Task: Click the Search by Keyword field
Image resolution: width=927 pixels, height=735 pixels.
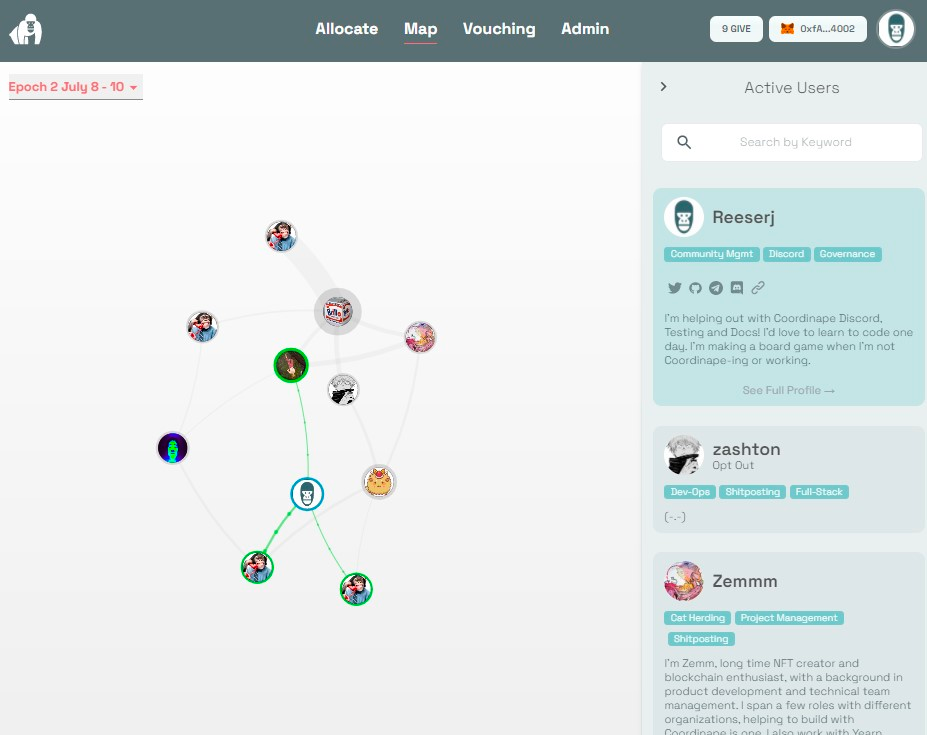Action: click(x=792, y=142)
